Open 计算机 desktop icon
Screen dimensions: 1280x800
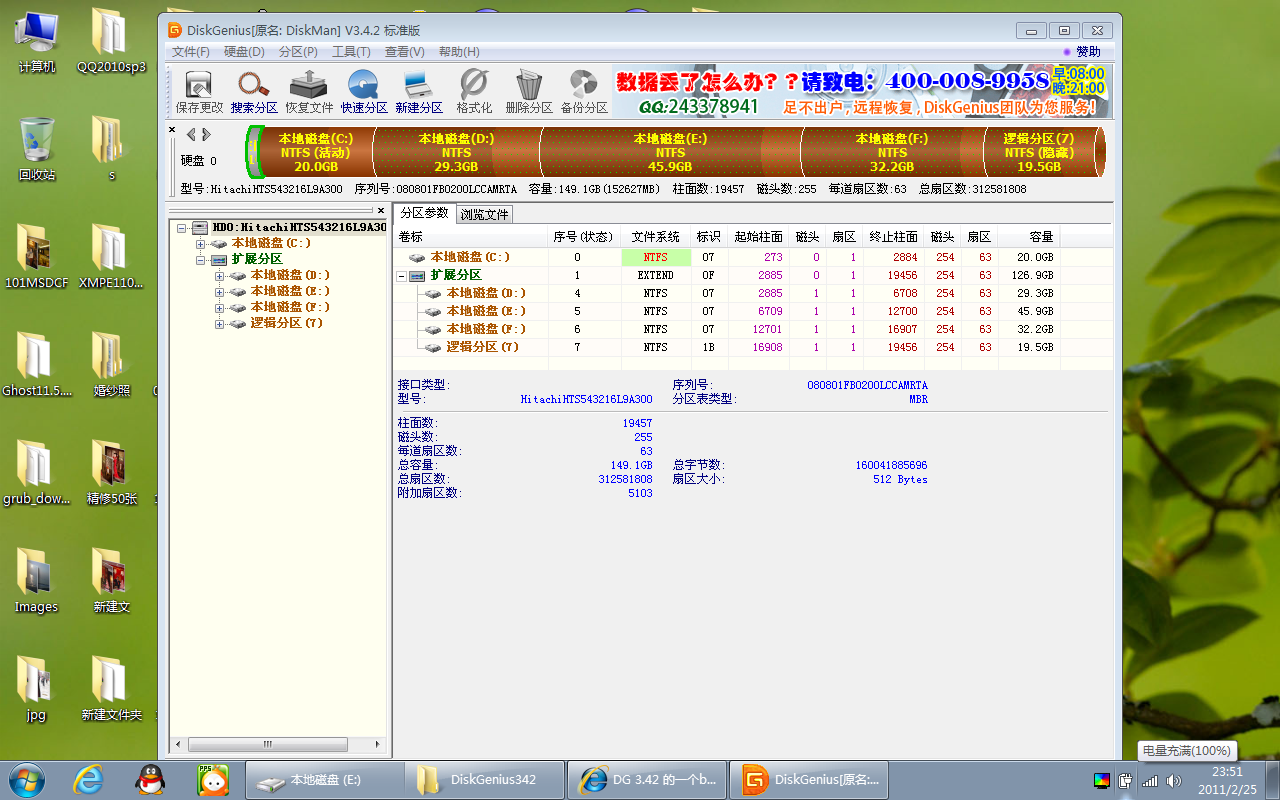coord(37,42)
